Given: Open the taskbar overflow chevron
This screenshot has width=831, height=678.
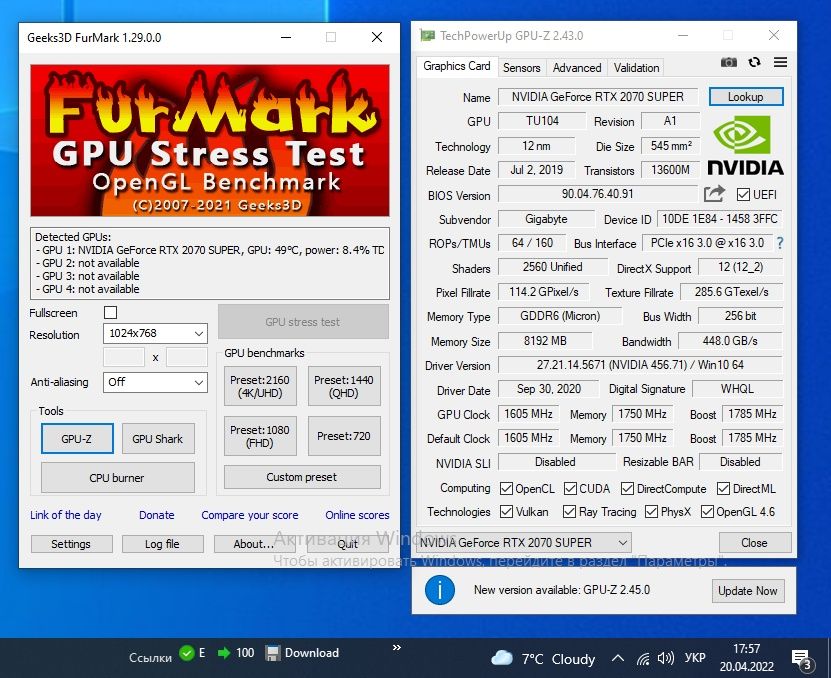Looking at the screenshot, I should pyautogui.click(x=396, y=647).
